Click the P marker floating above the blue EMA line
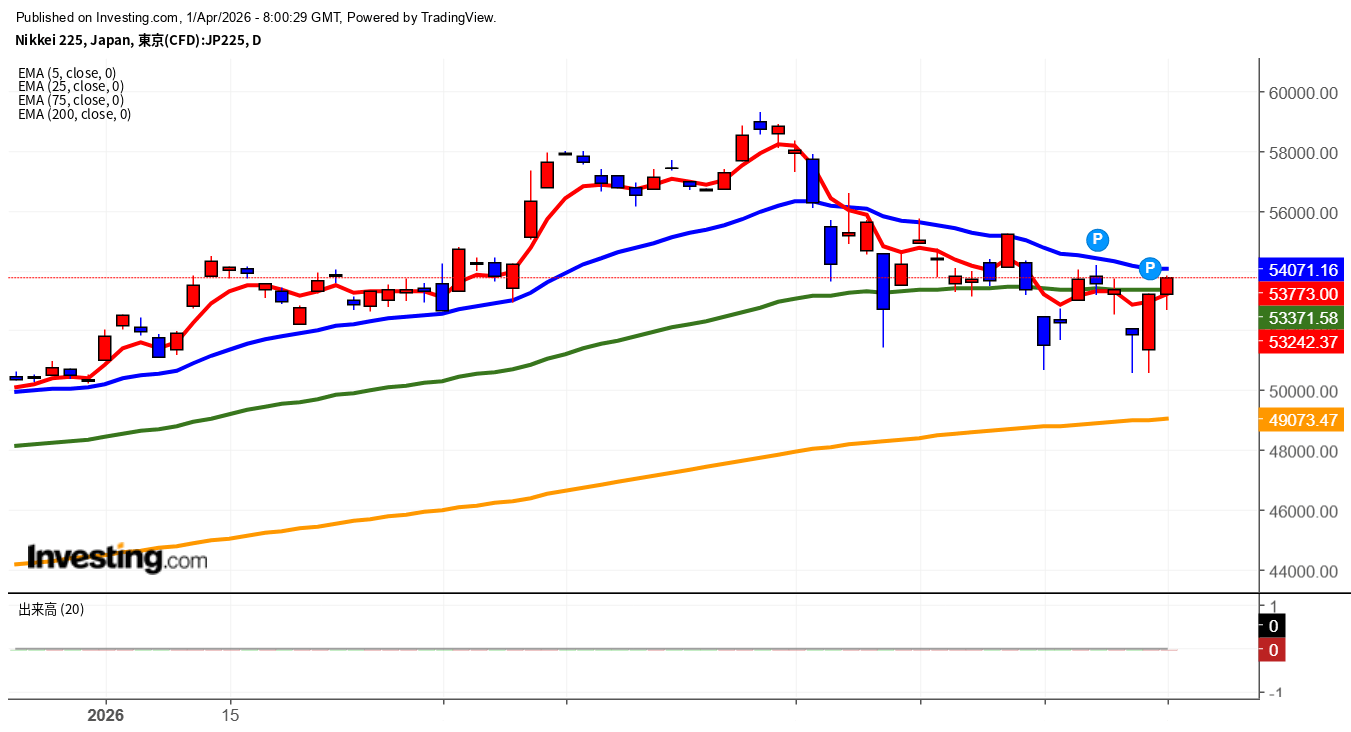The width and height of the screenshot is (1351, 732). click(1098, 239)
